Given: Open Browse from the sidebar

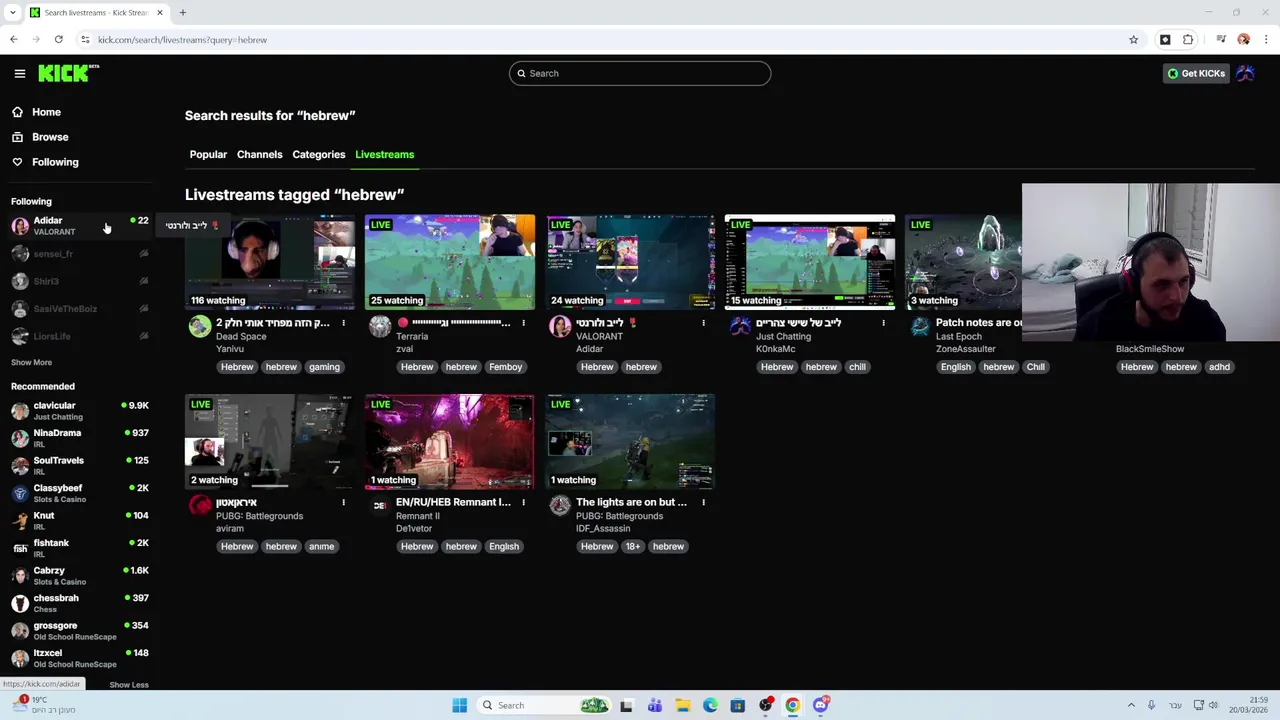Looking at the screenshot, I should pyautogui.click(x=50, y=137).
